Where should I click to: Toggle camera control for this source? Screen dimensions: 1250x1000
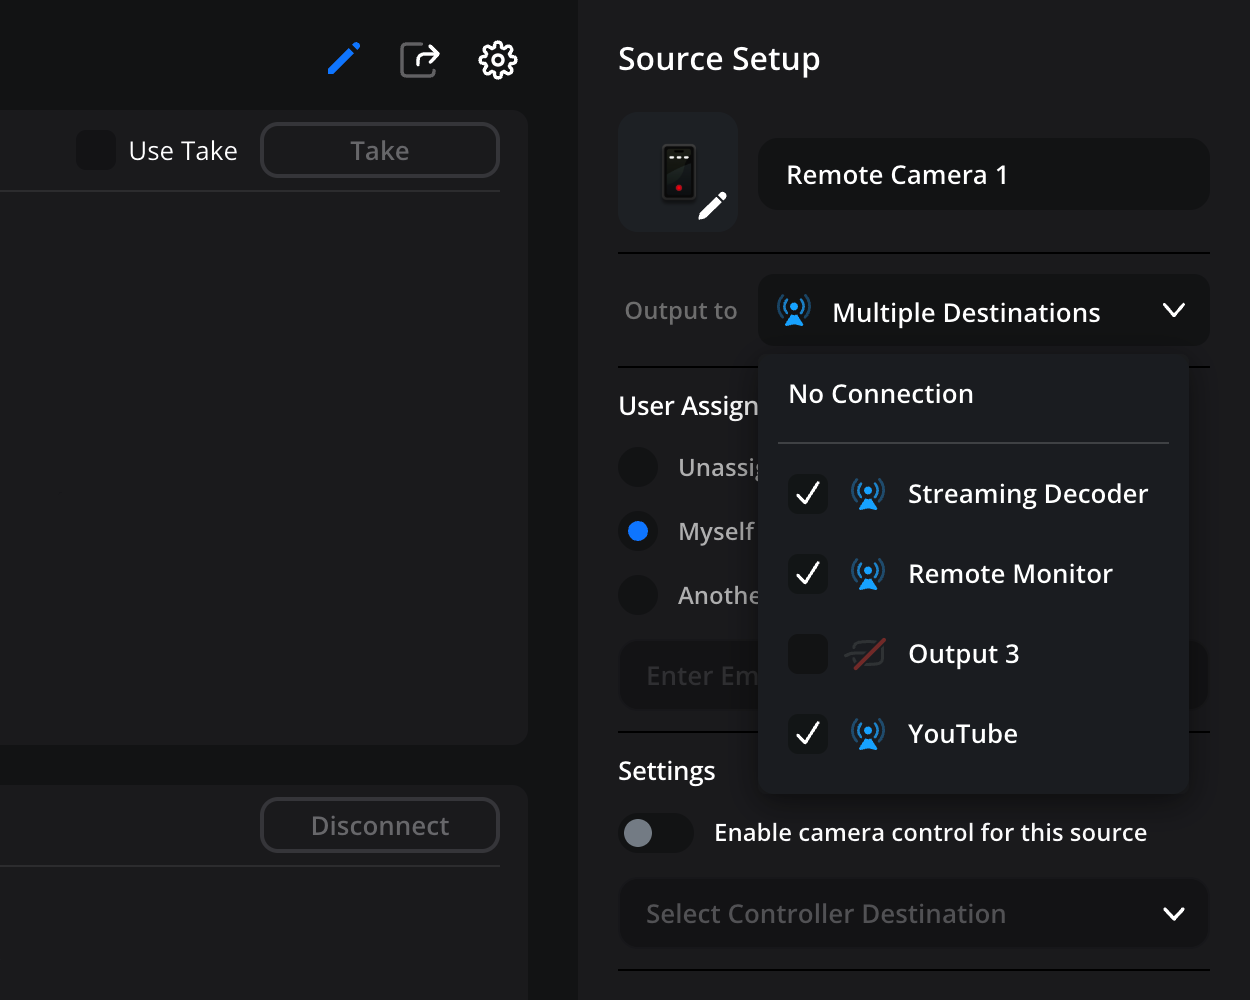[655, 833]
